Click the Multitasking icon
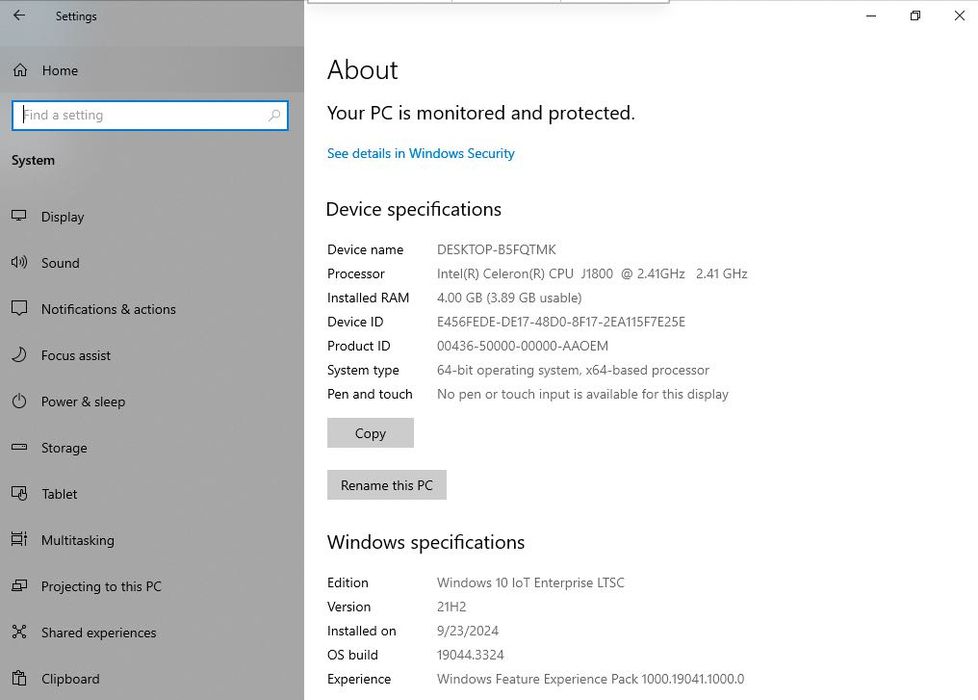This screenshot has width=978, height=700. click(19, 539)
